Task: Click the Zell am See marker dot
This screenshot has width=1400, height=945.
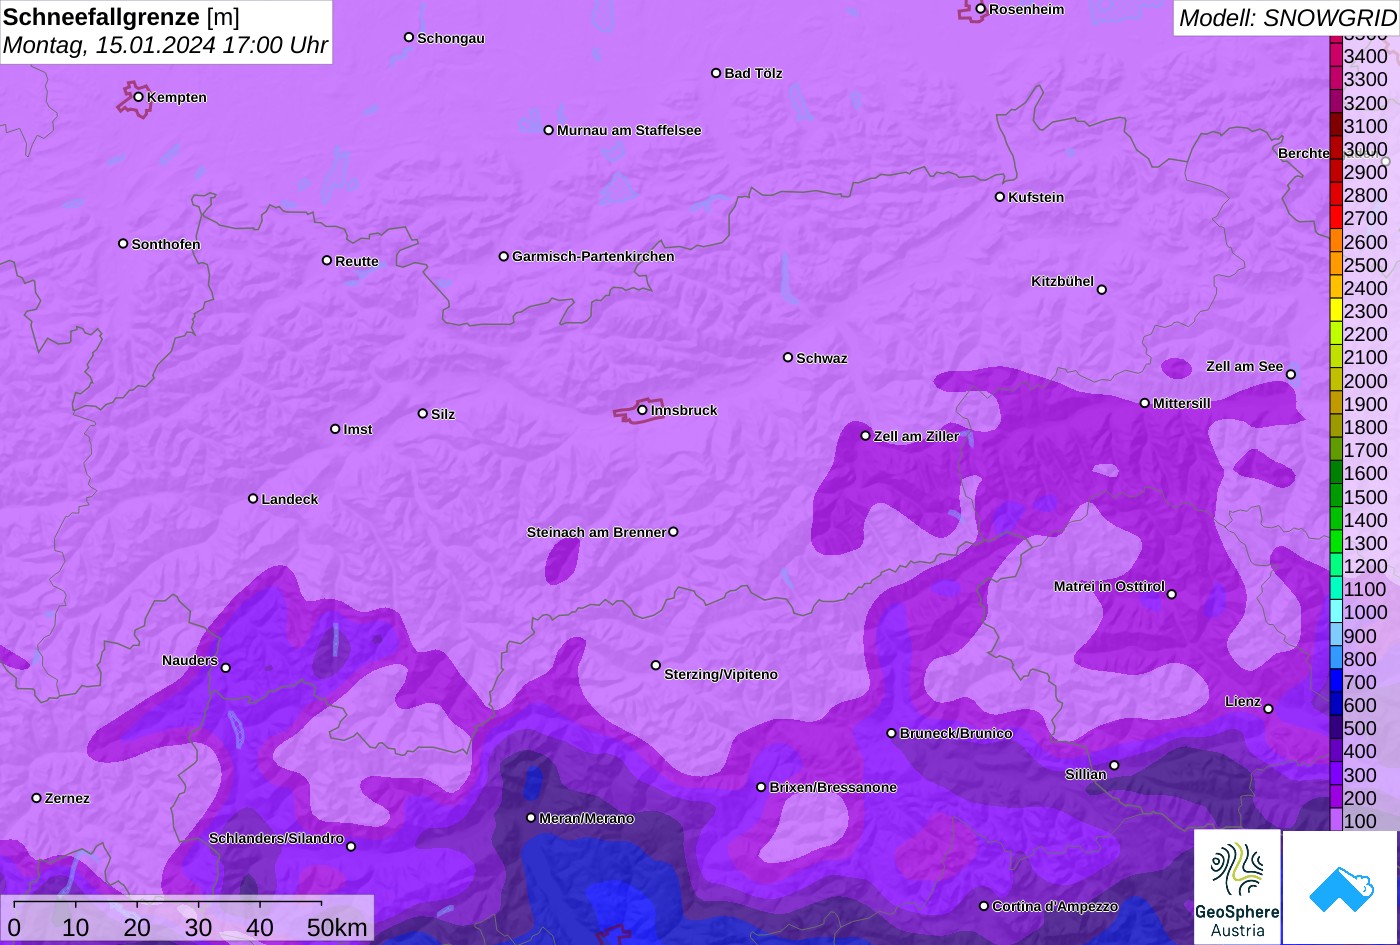Action: (x=1291, y=375)
